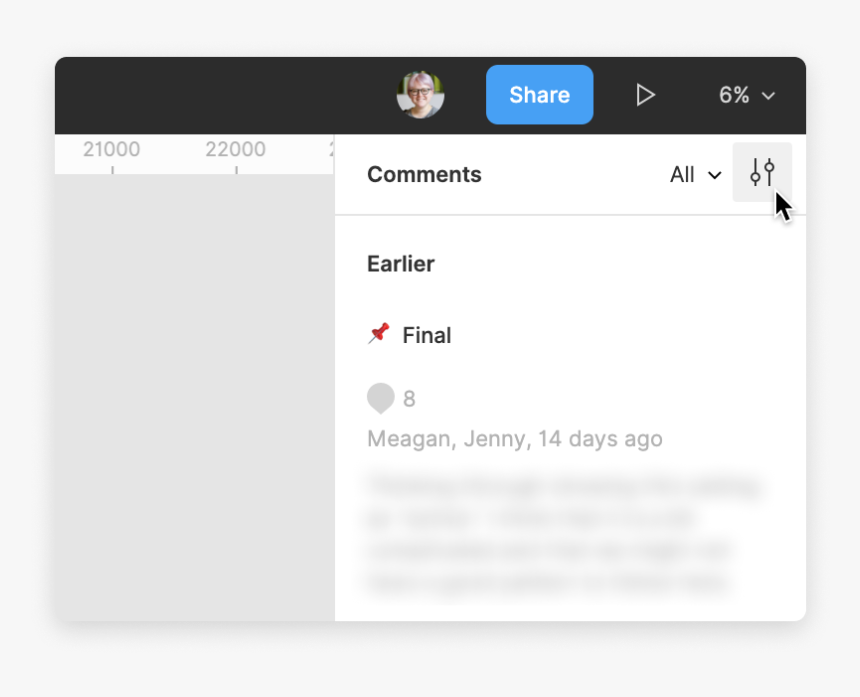The height and width of the screenshot is (697, 860).
Task: Click the blurred comment body text
Action: click(565, 535)
